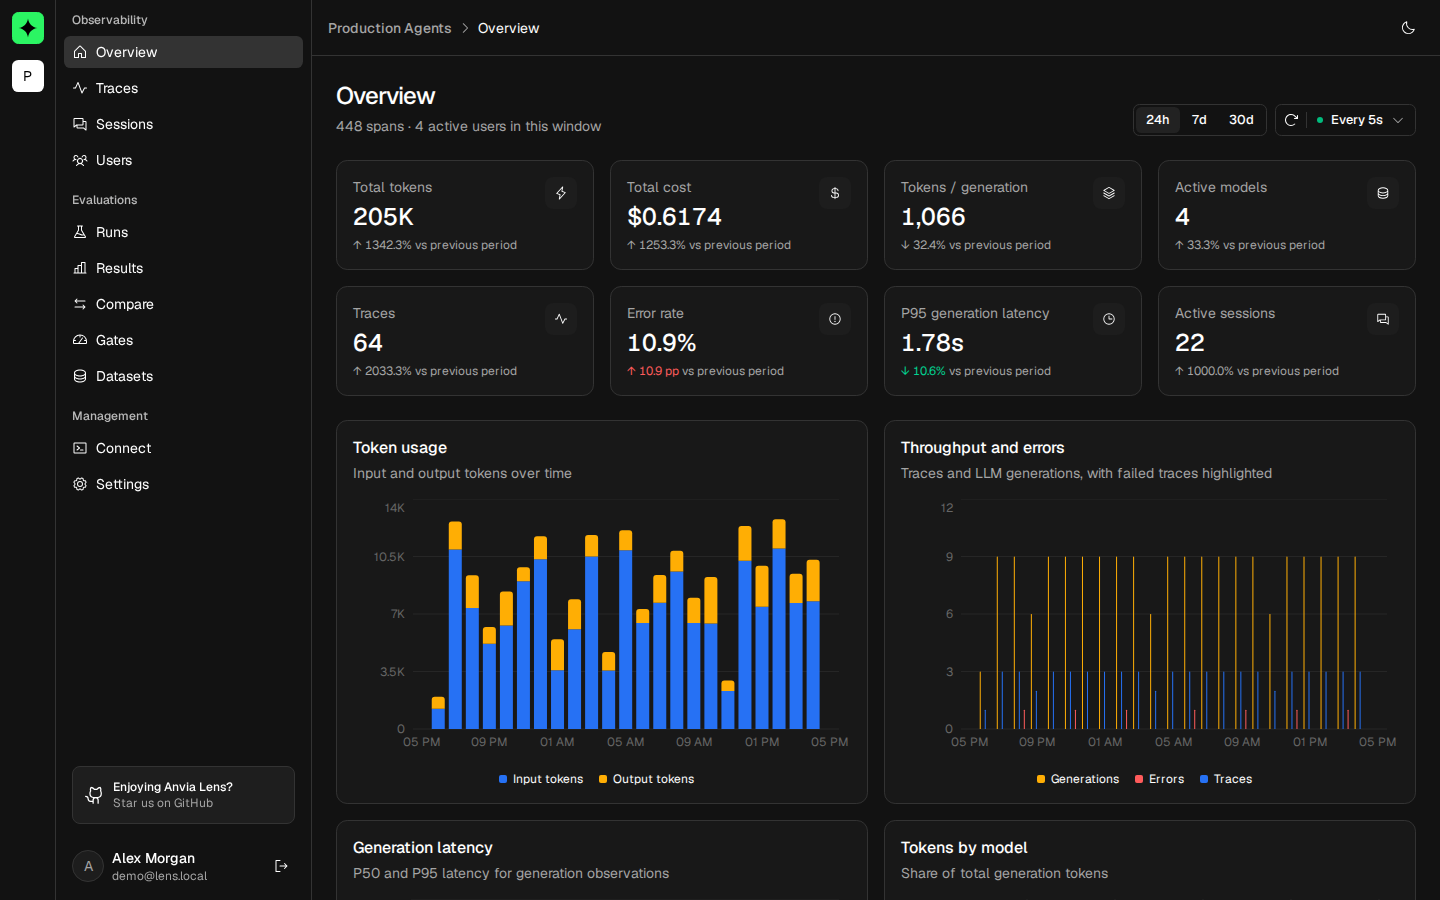Click the terminal icon beside Connect

[x=80, y=448]
